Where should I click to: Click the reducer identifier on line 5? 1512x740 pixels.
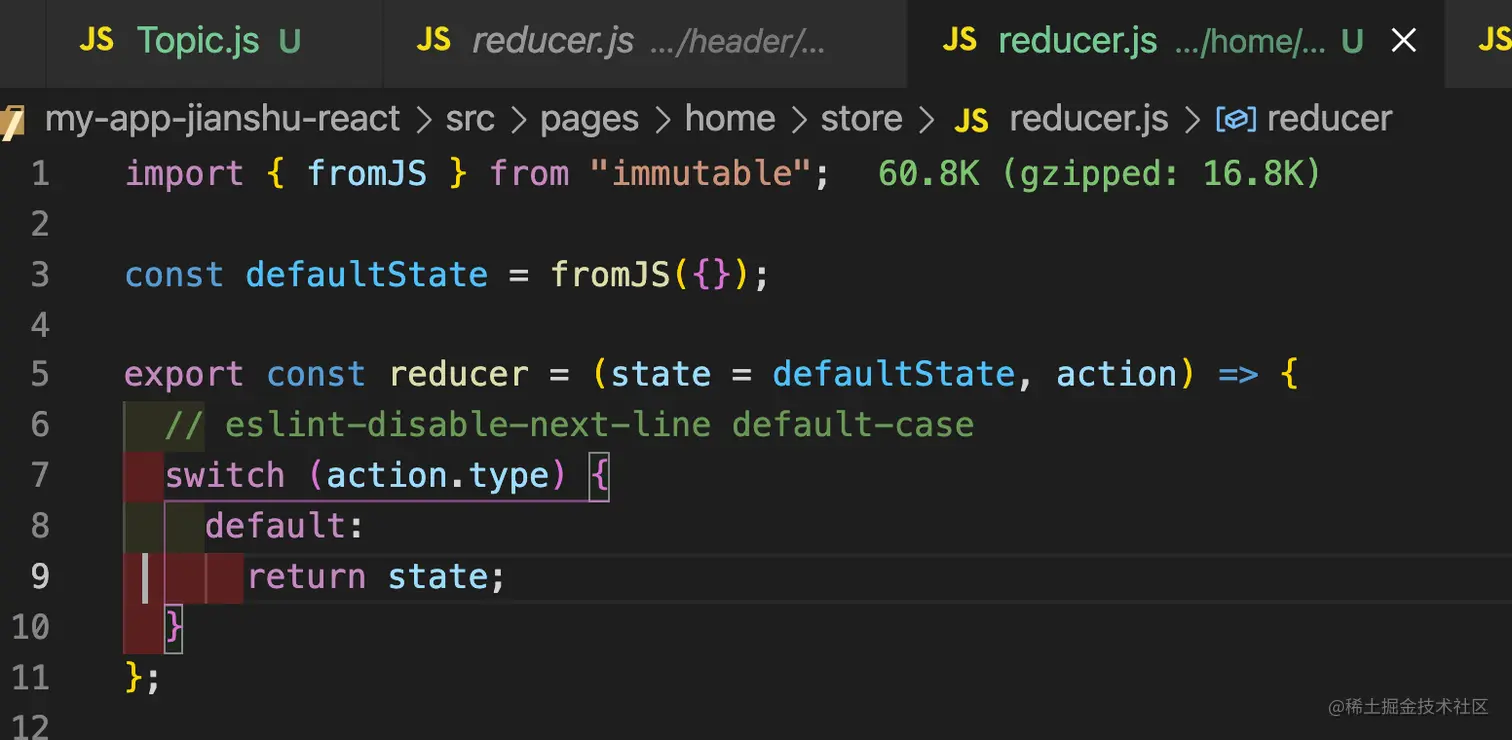coord(459,374)
